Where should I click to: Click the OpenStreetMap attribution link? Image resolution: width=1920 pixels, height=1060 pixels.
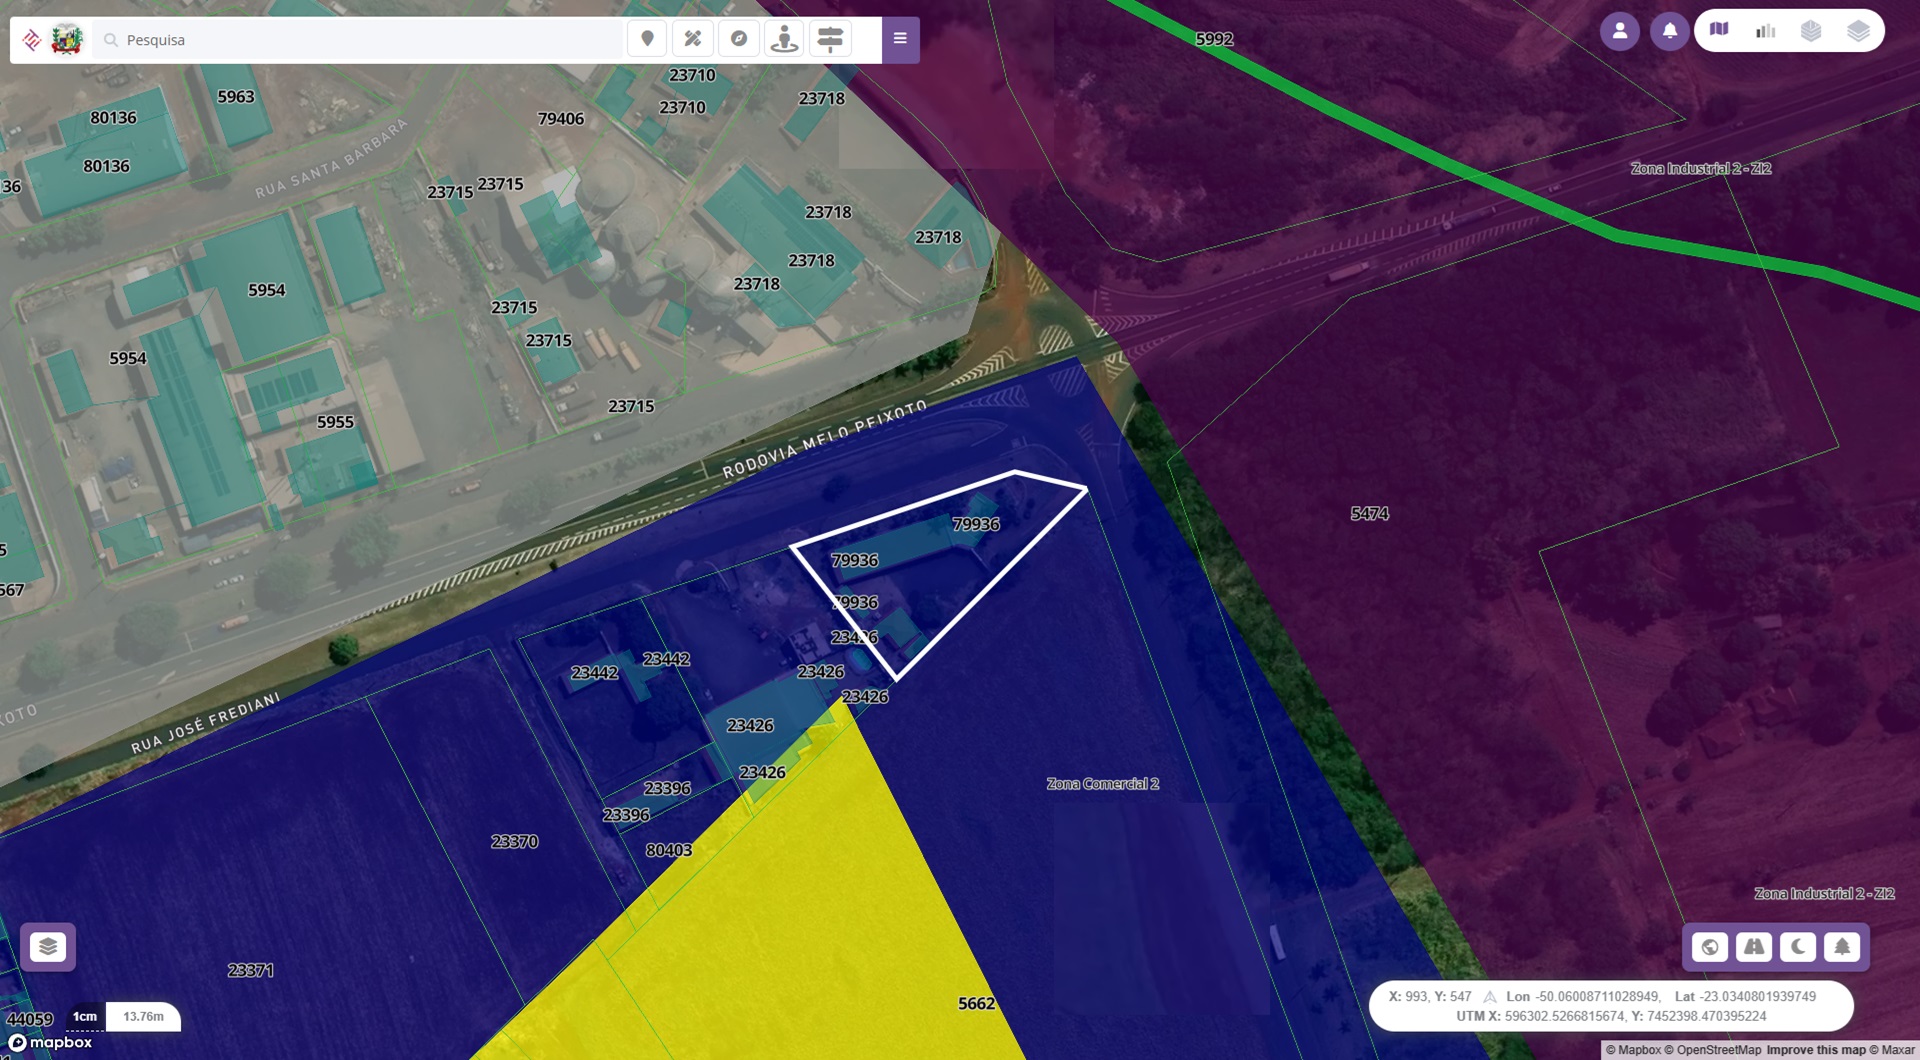(1718, 1050)
